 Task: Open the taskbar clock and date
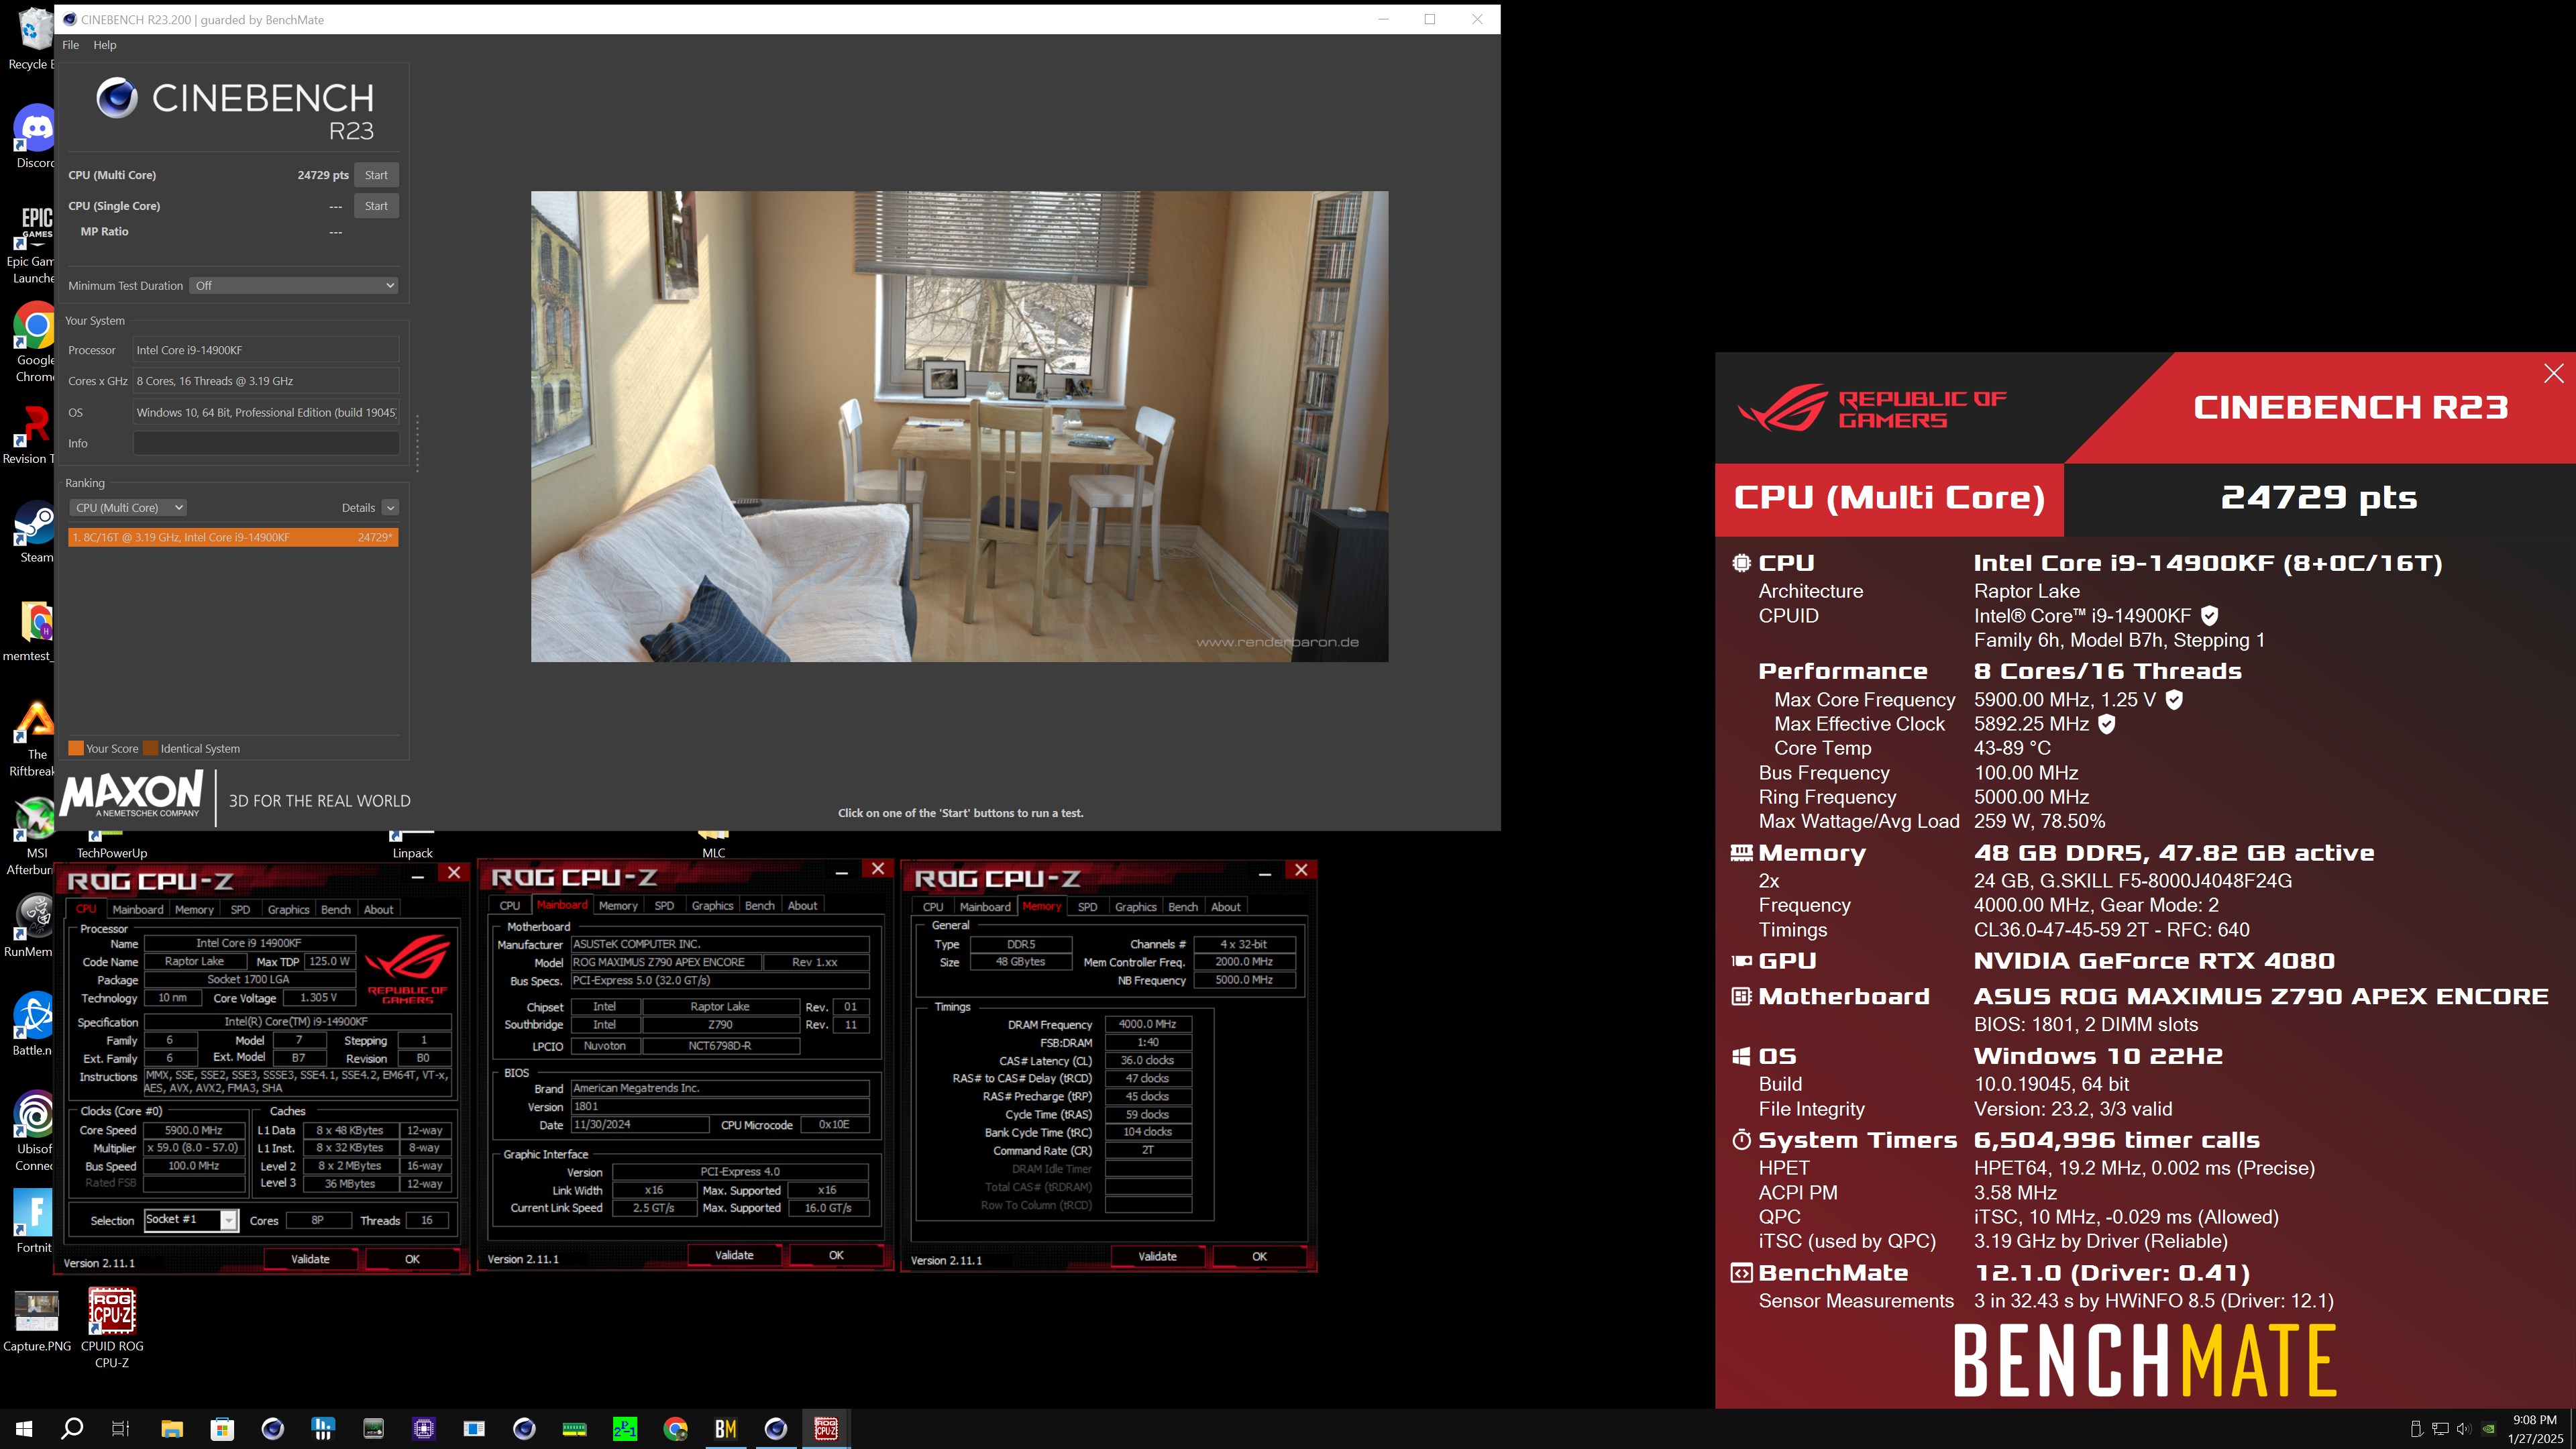tap(2535, 1429)
